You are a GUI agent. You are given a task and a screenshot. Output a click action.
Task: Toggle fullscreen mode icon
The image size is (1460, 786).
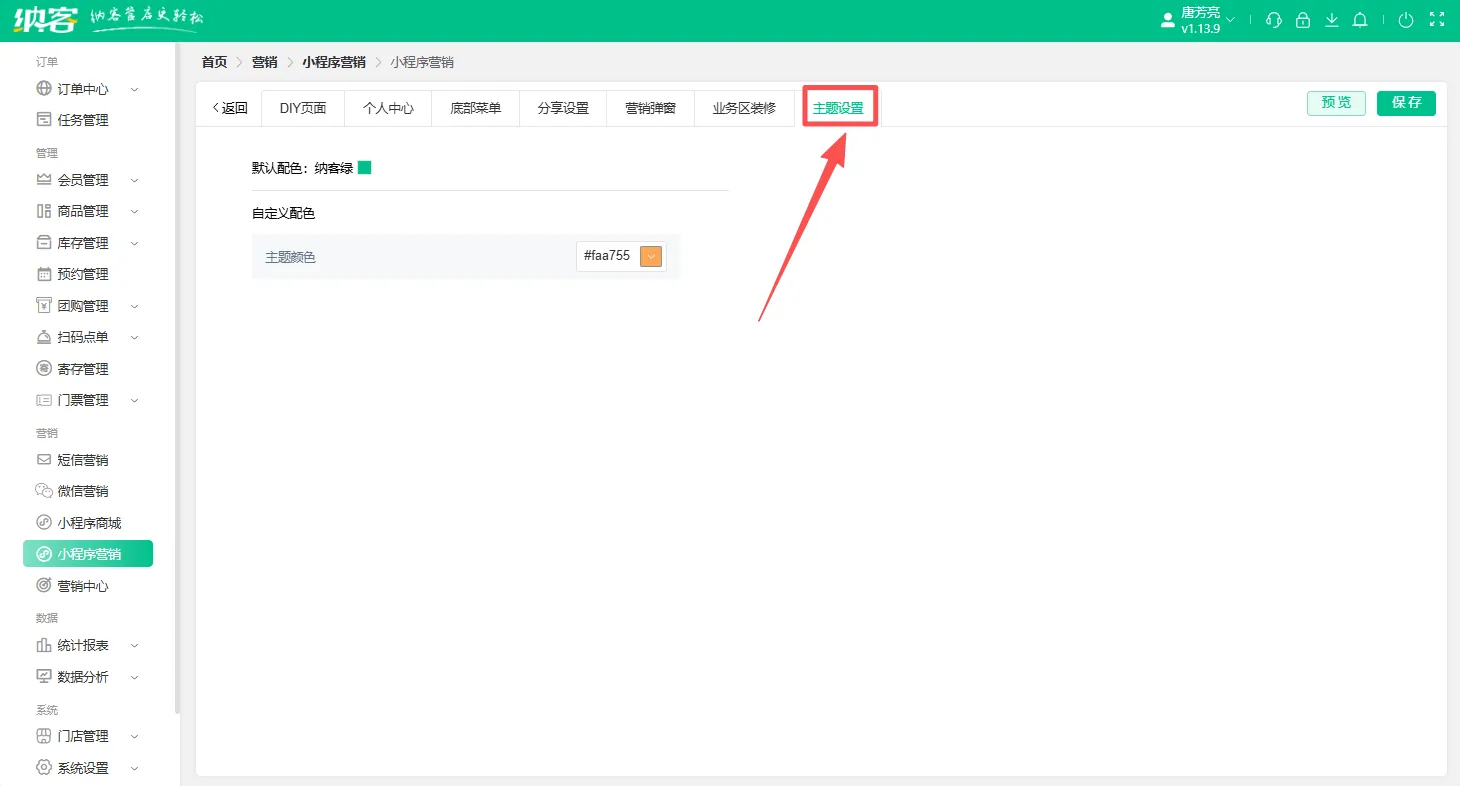[1437, 20]
